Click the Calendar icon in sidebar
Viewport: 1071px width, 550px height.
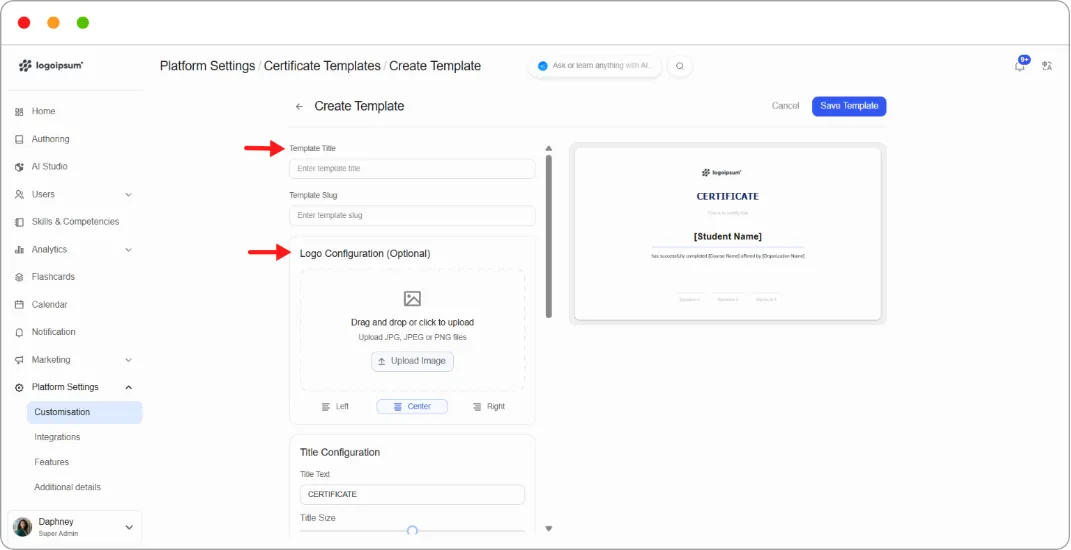[x=19, y=305]
